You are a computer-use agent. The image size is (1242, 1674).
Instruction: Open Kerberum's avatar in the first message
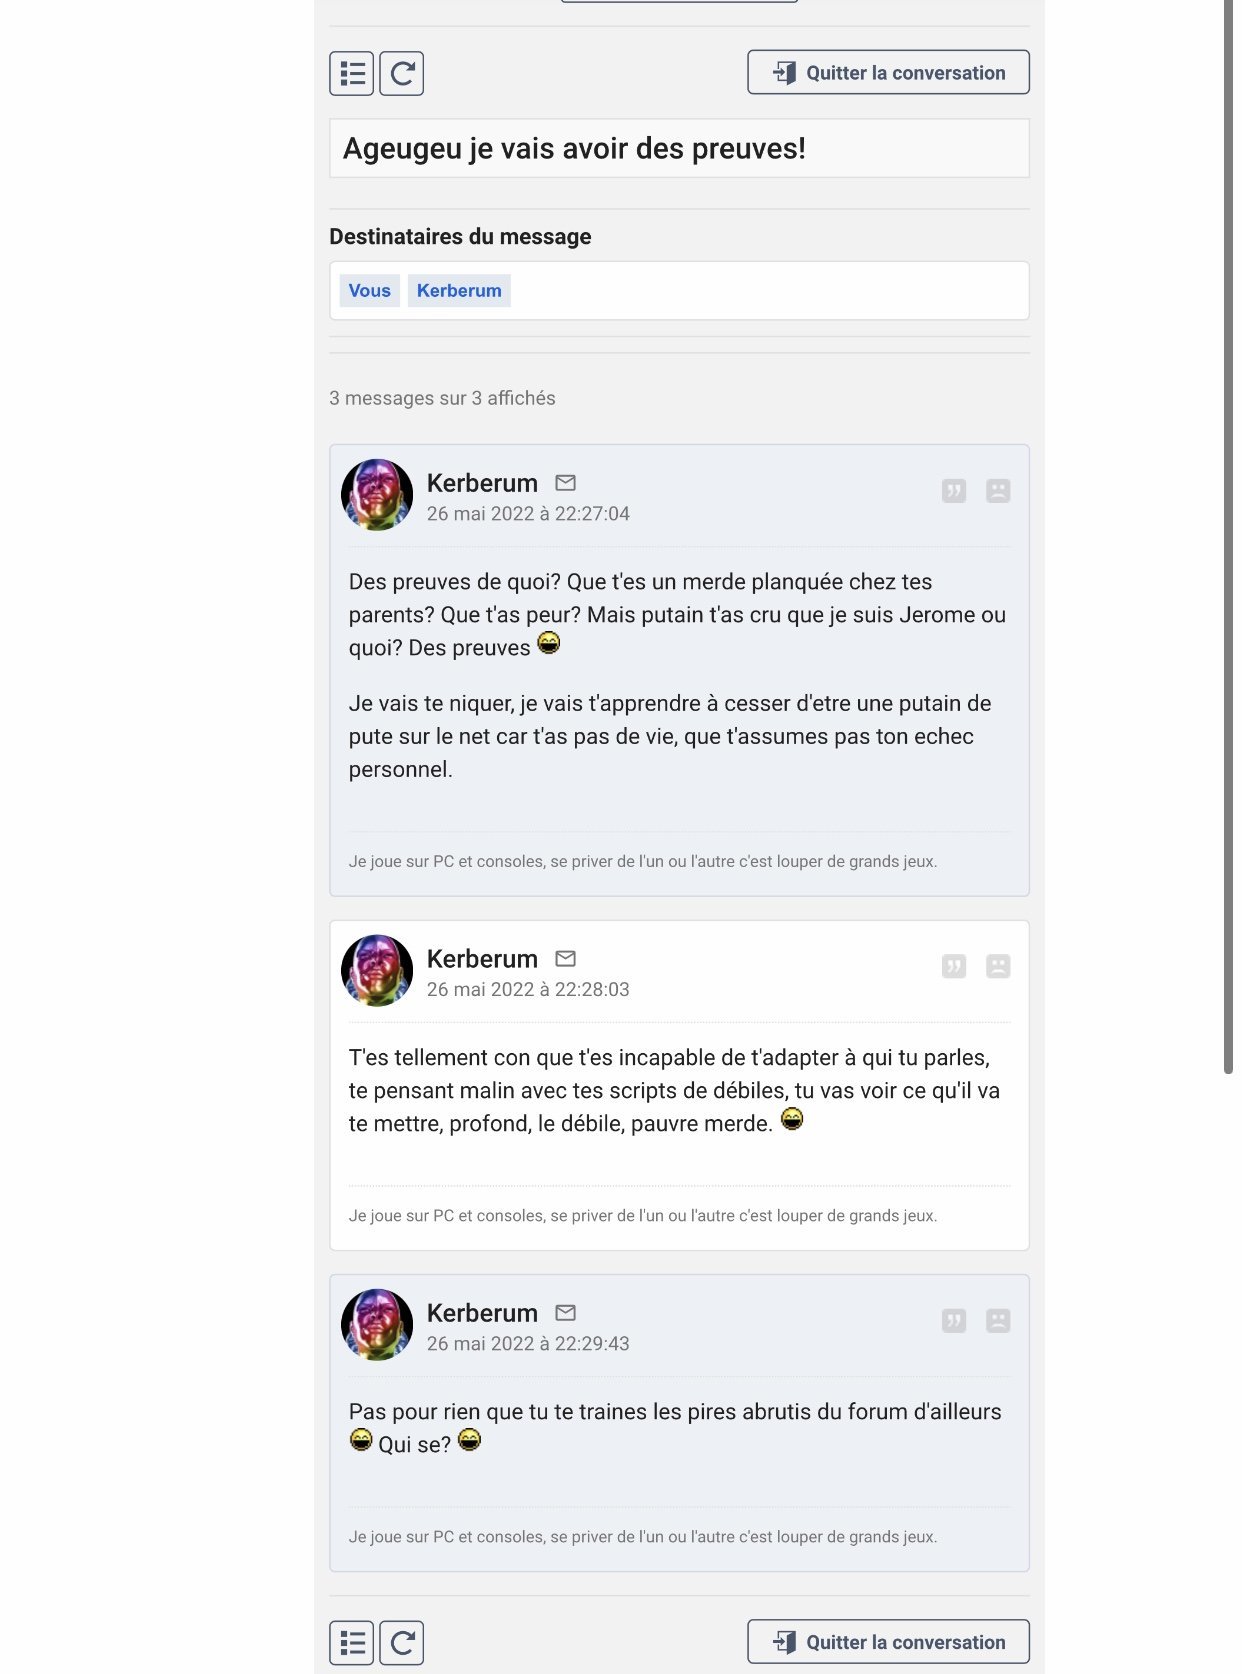(377, 495)
